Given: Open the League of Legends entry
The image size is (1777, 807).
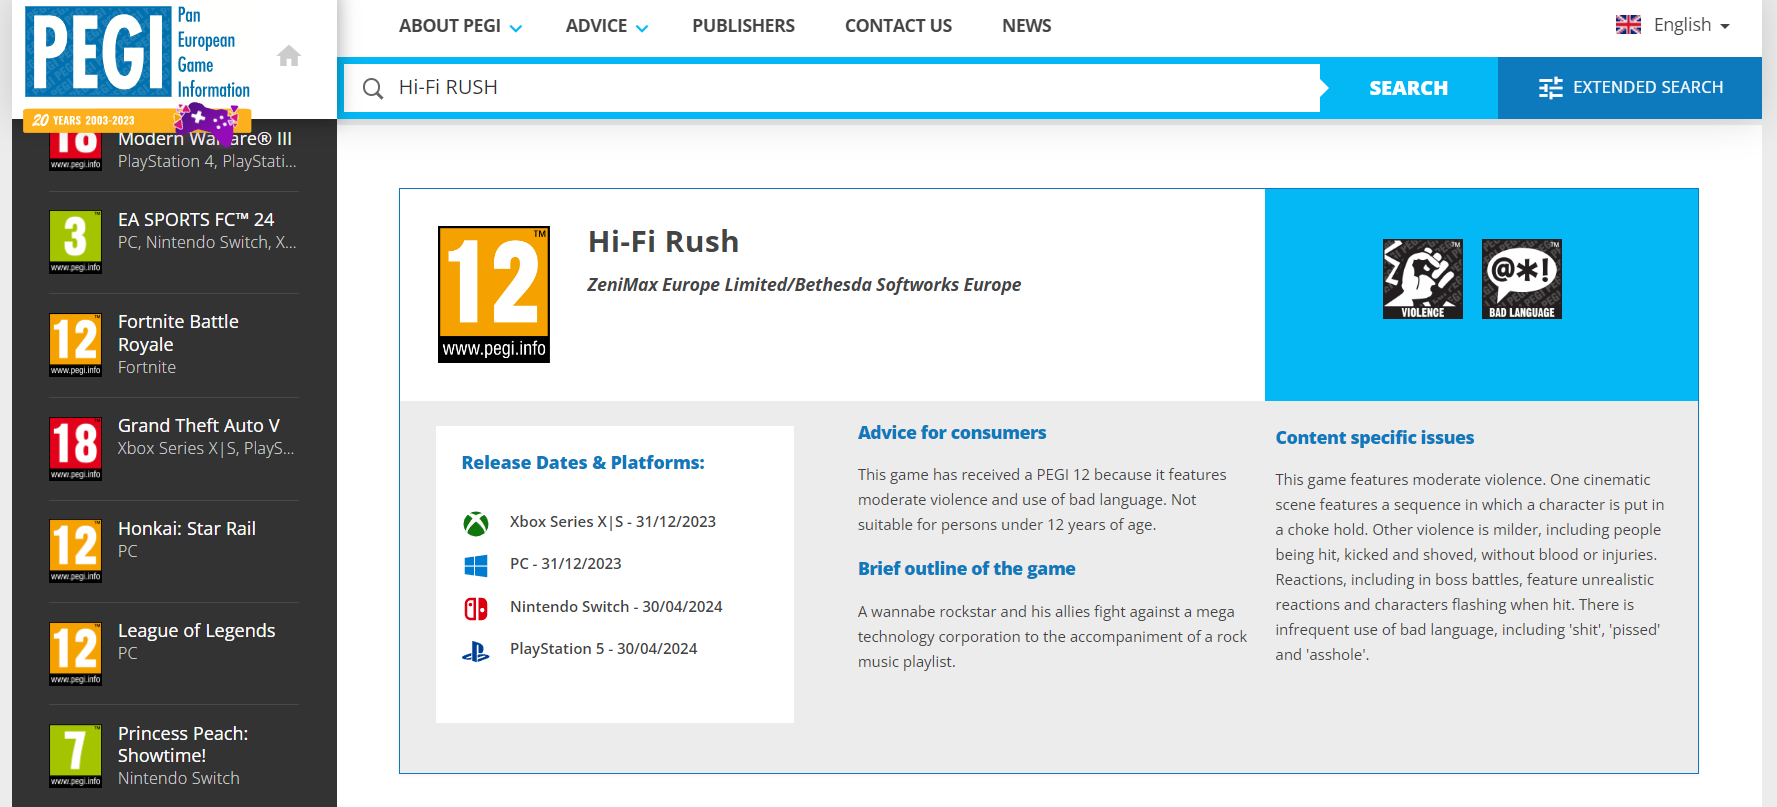Looking at the screenshot, I should [x=196, y=631].
